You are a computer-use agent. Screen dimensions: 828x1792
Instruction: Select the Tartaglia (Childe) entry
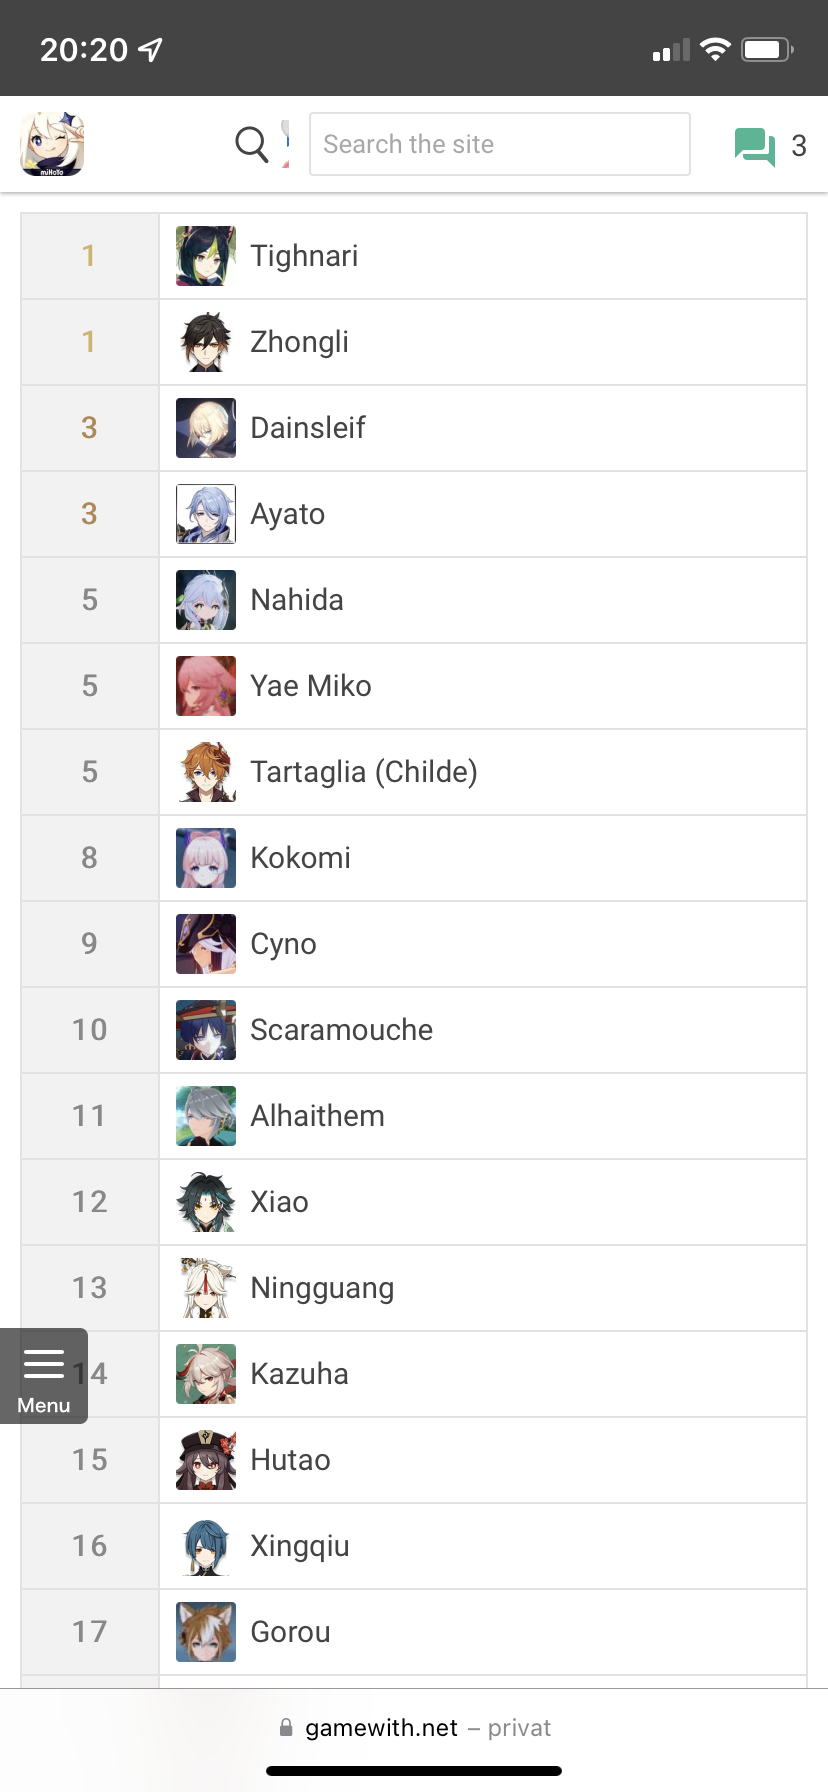(364, 772)
